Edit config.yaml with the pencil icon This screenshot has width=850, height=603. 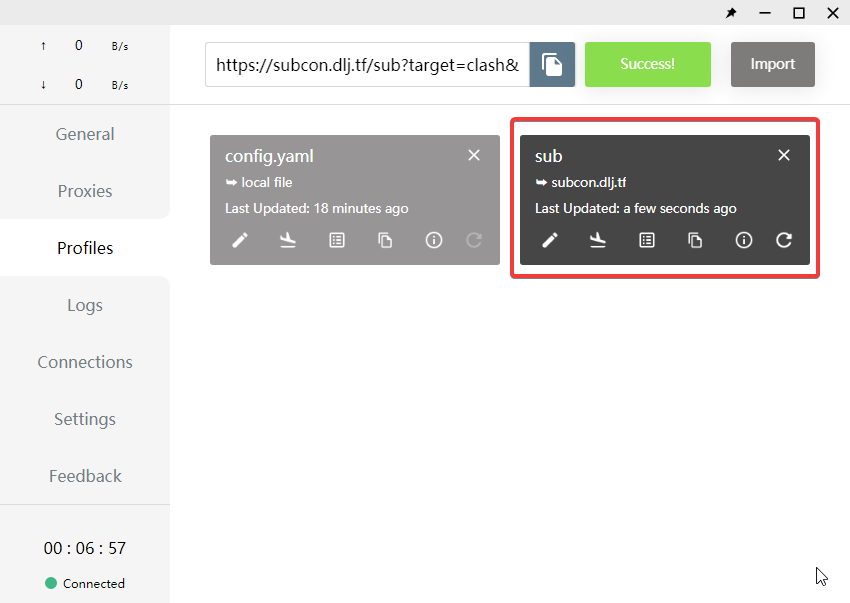tap(239, 240)
